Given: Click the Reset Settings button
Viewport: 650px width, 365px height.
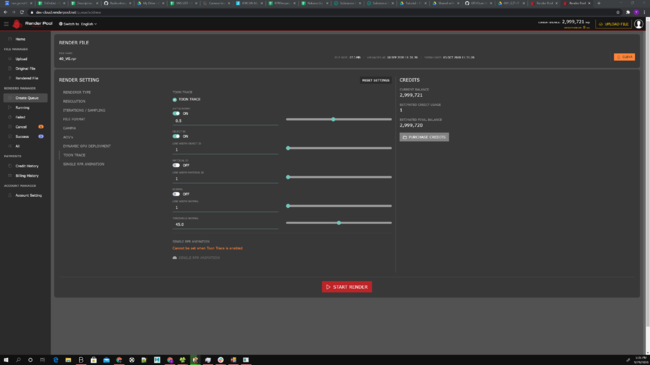Looking at the screenshot, I should pyautogui.click(x=376, y=80).
